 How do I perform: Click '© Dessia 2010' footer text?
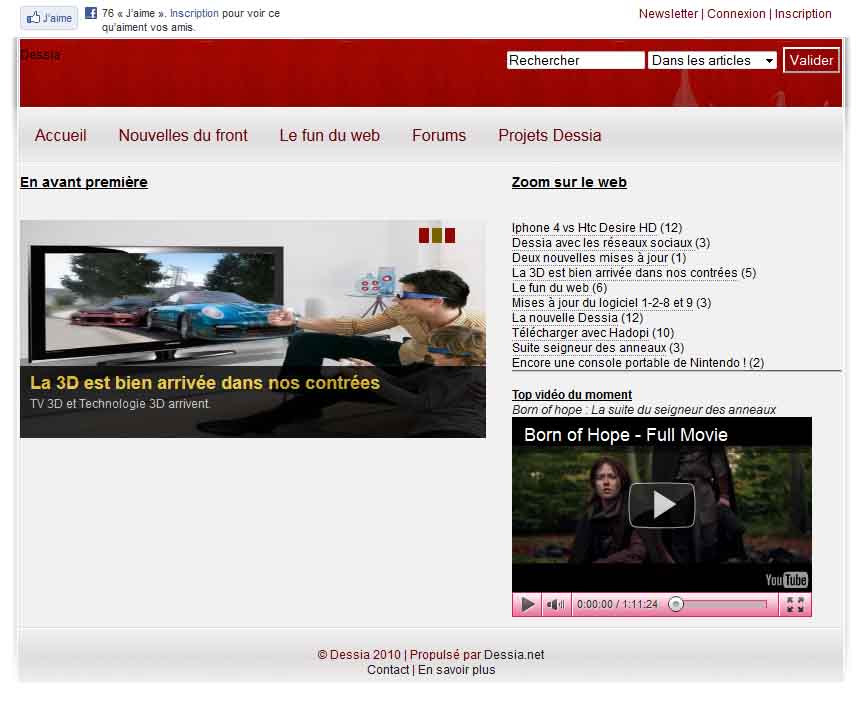point(359,655)
